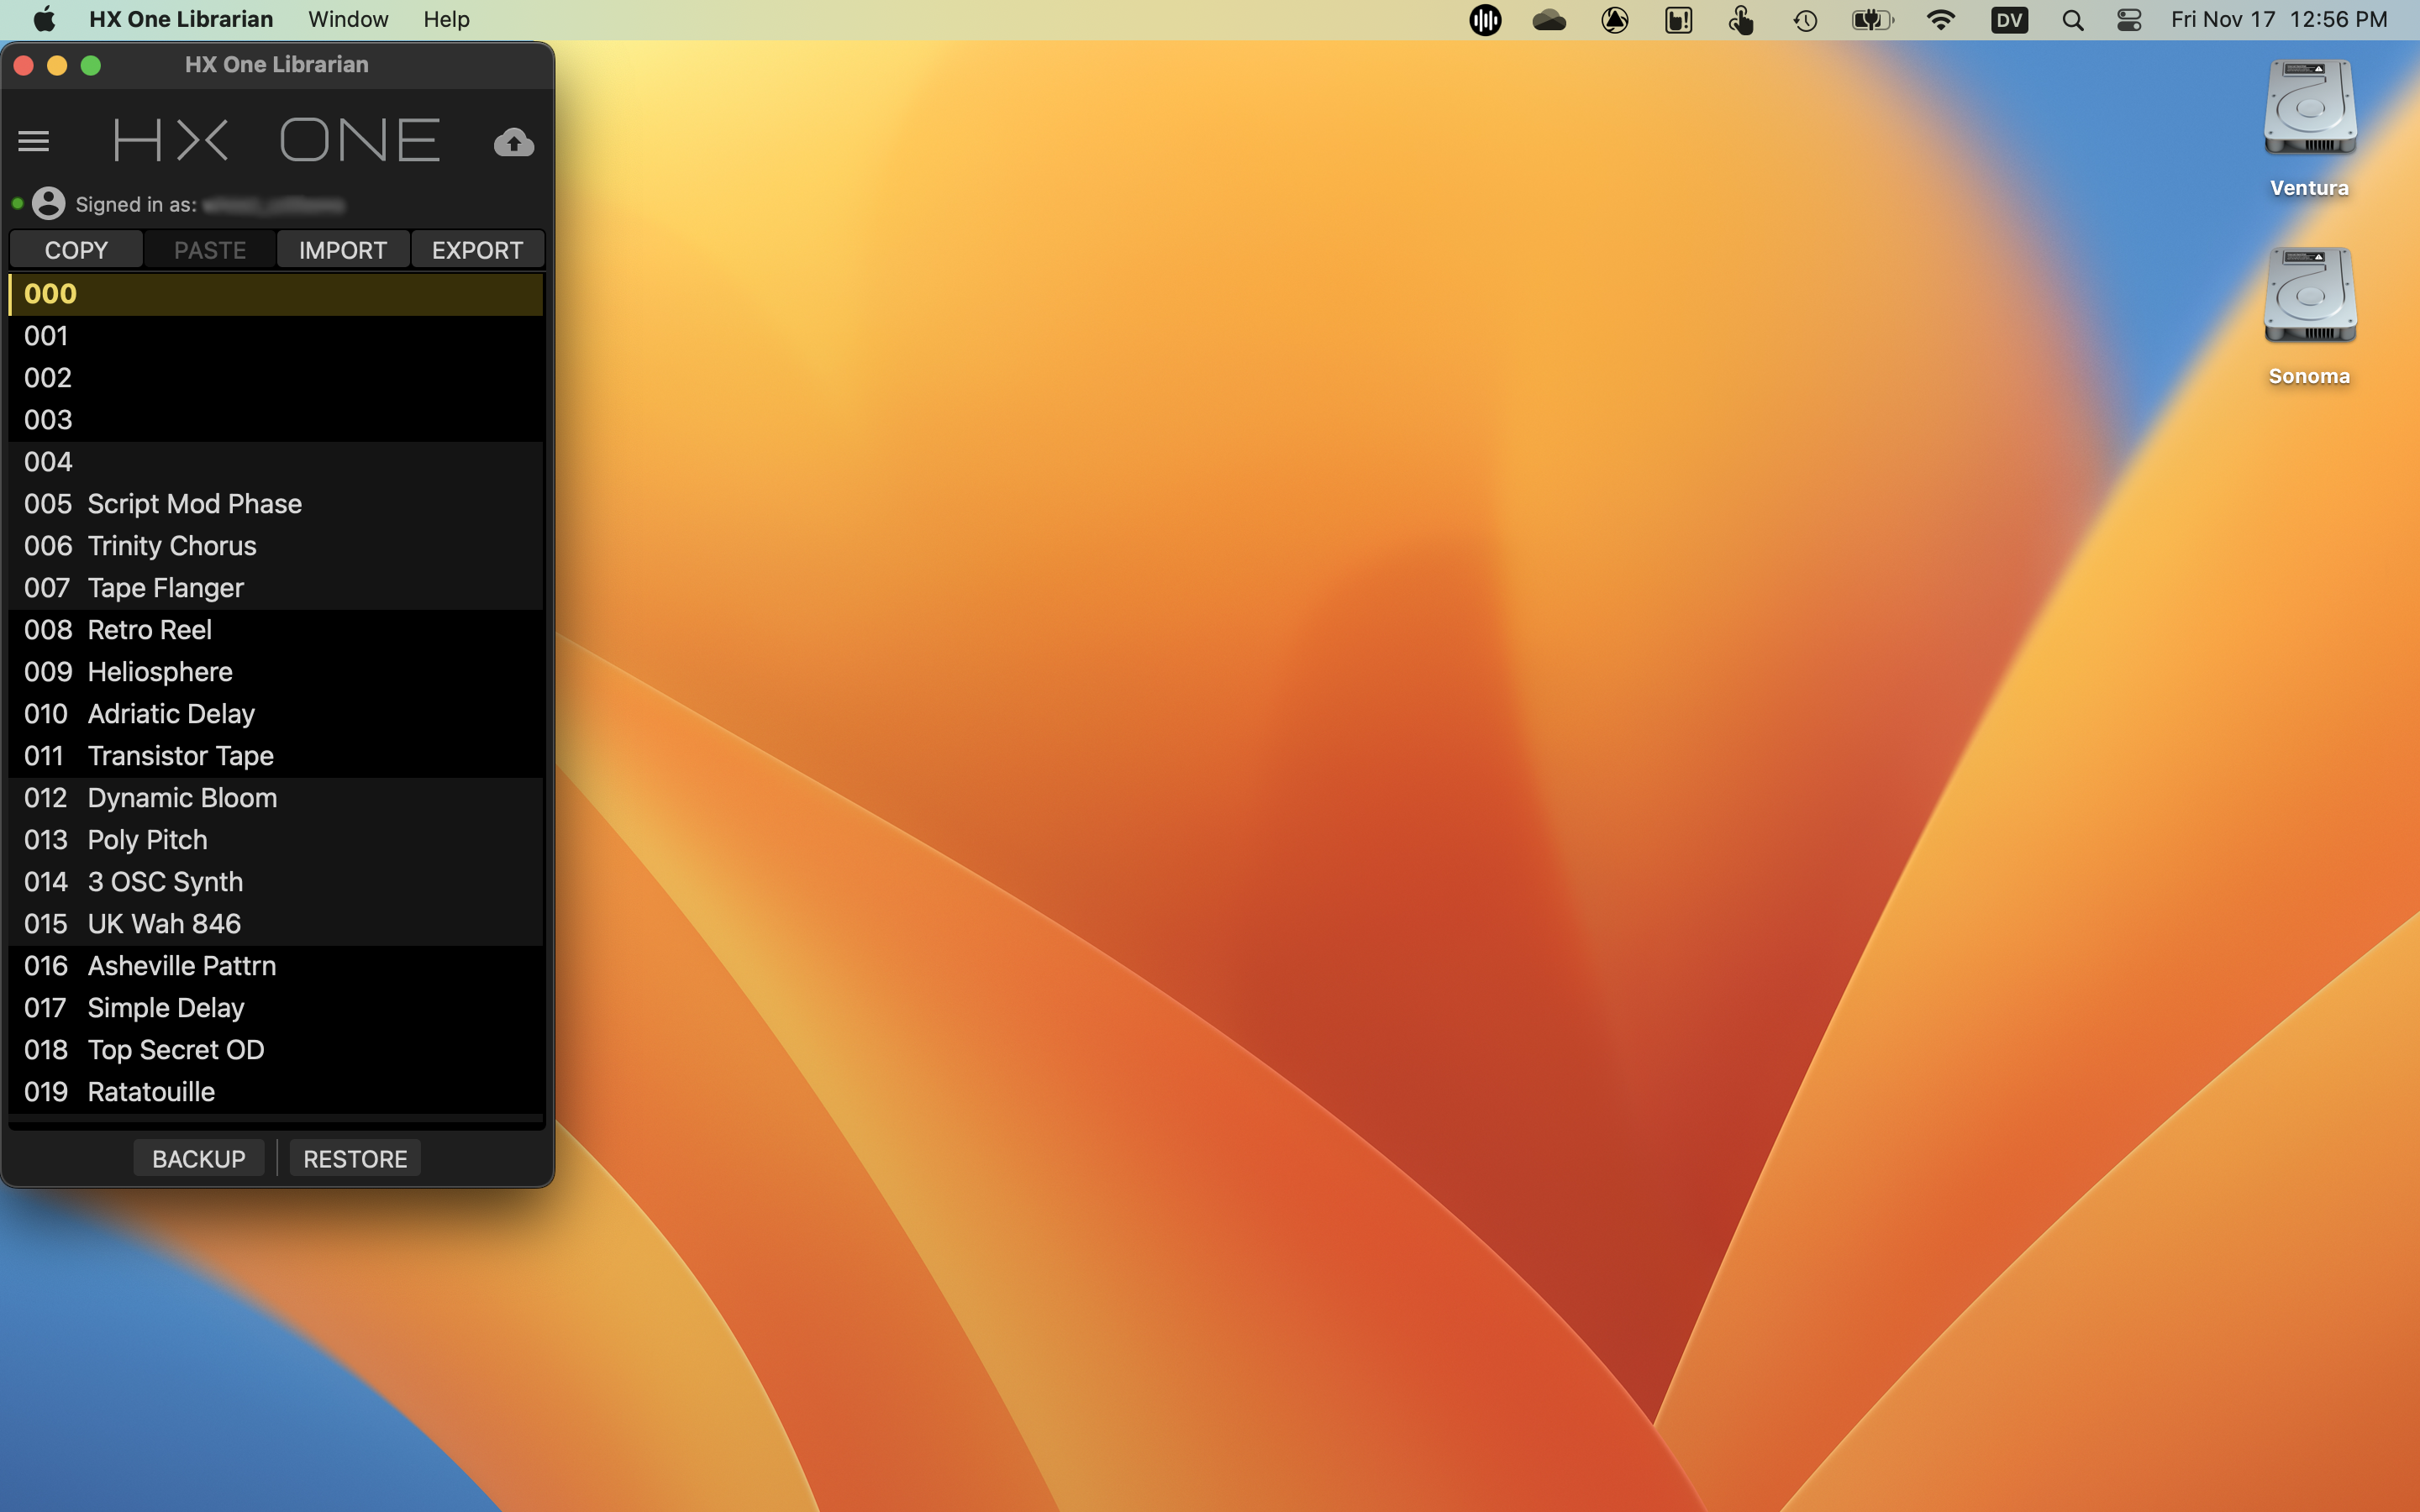The width and height of the screenshot is (2420, 1512).
Task: Click the triangle-in-circle menu bar icon
Action: (1614, 20)
